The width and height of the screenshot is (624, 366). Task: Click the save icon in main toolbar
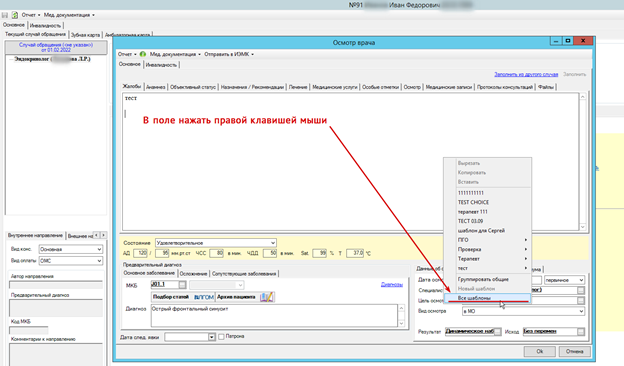[x=5, y=15]
